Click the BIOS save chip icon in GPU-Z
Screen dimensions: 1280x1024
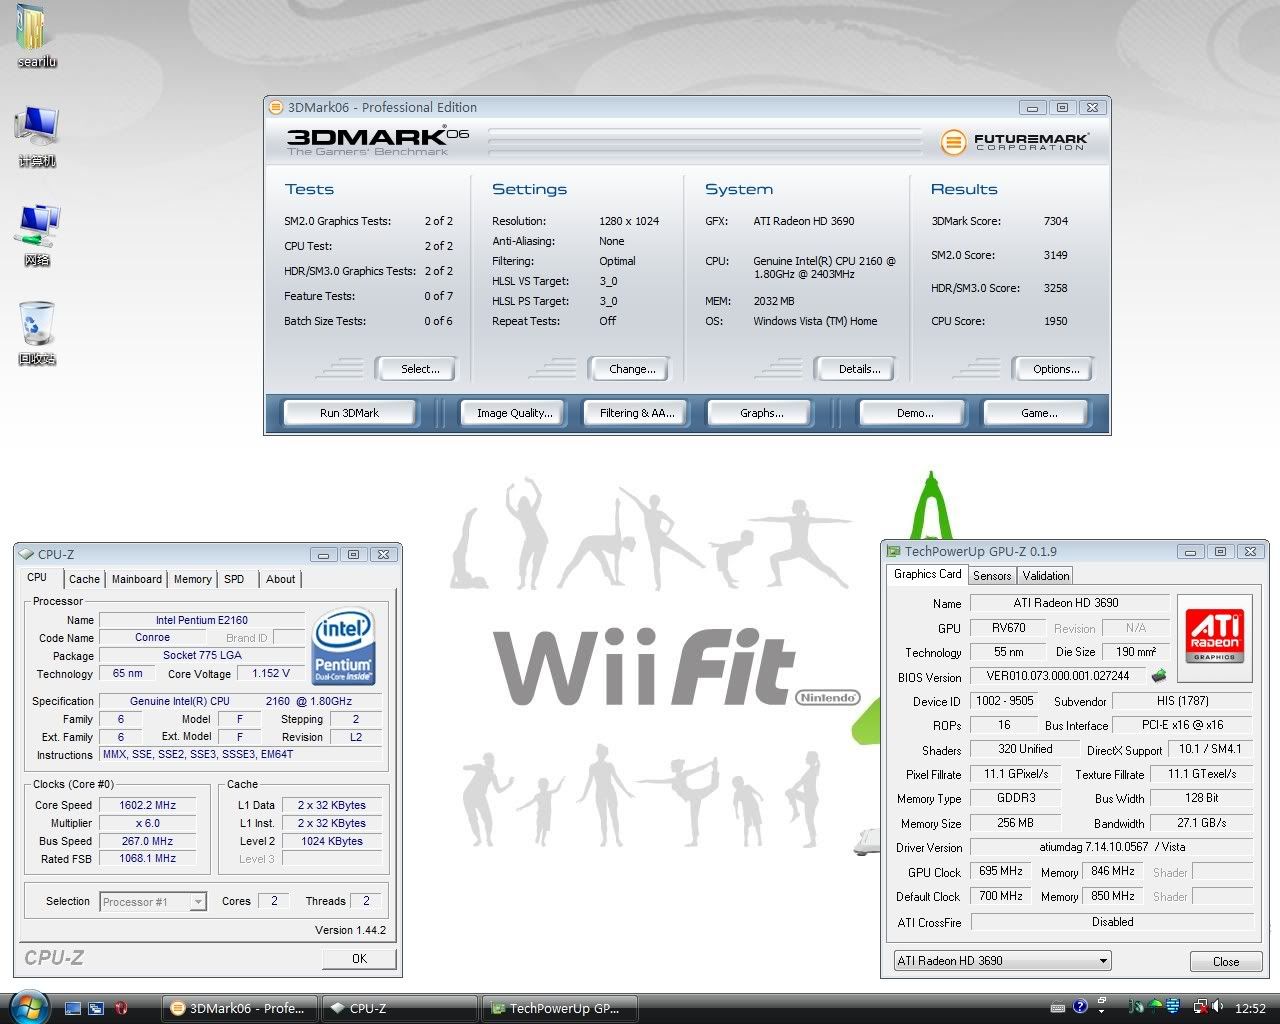click(x=1160, y=676)
